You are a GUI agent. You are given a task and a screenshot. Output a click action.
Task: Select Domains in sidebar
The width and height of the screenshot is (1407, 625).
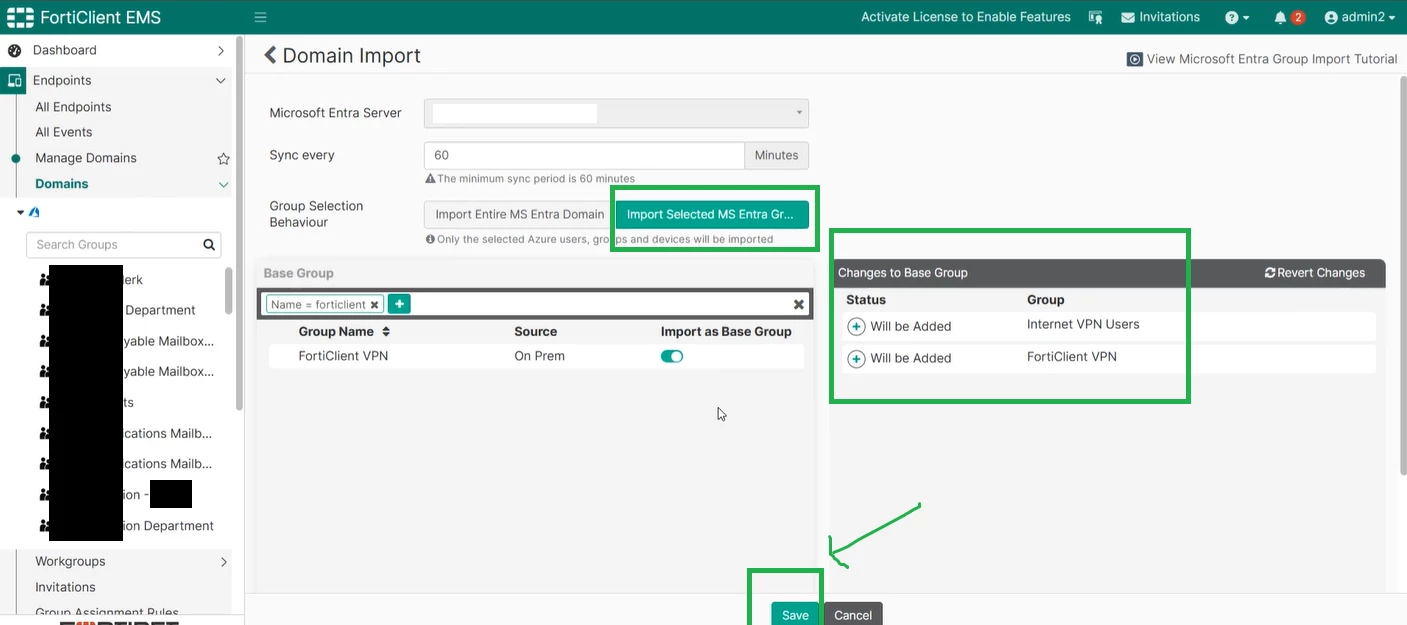[61, 184]
